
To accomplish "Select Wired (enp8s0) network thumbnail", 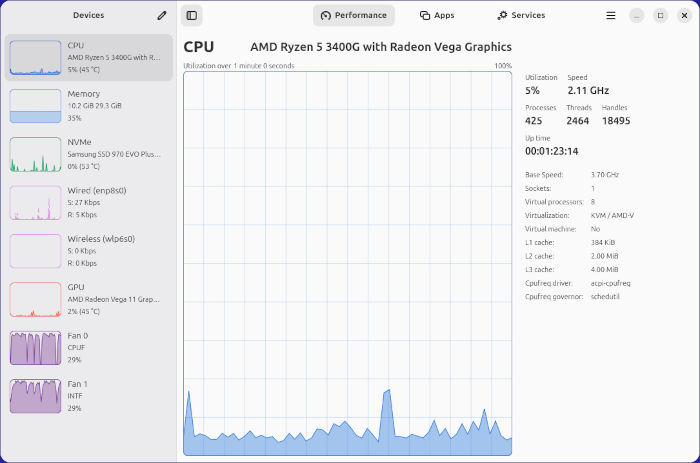I will pos(35,203).
